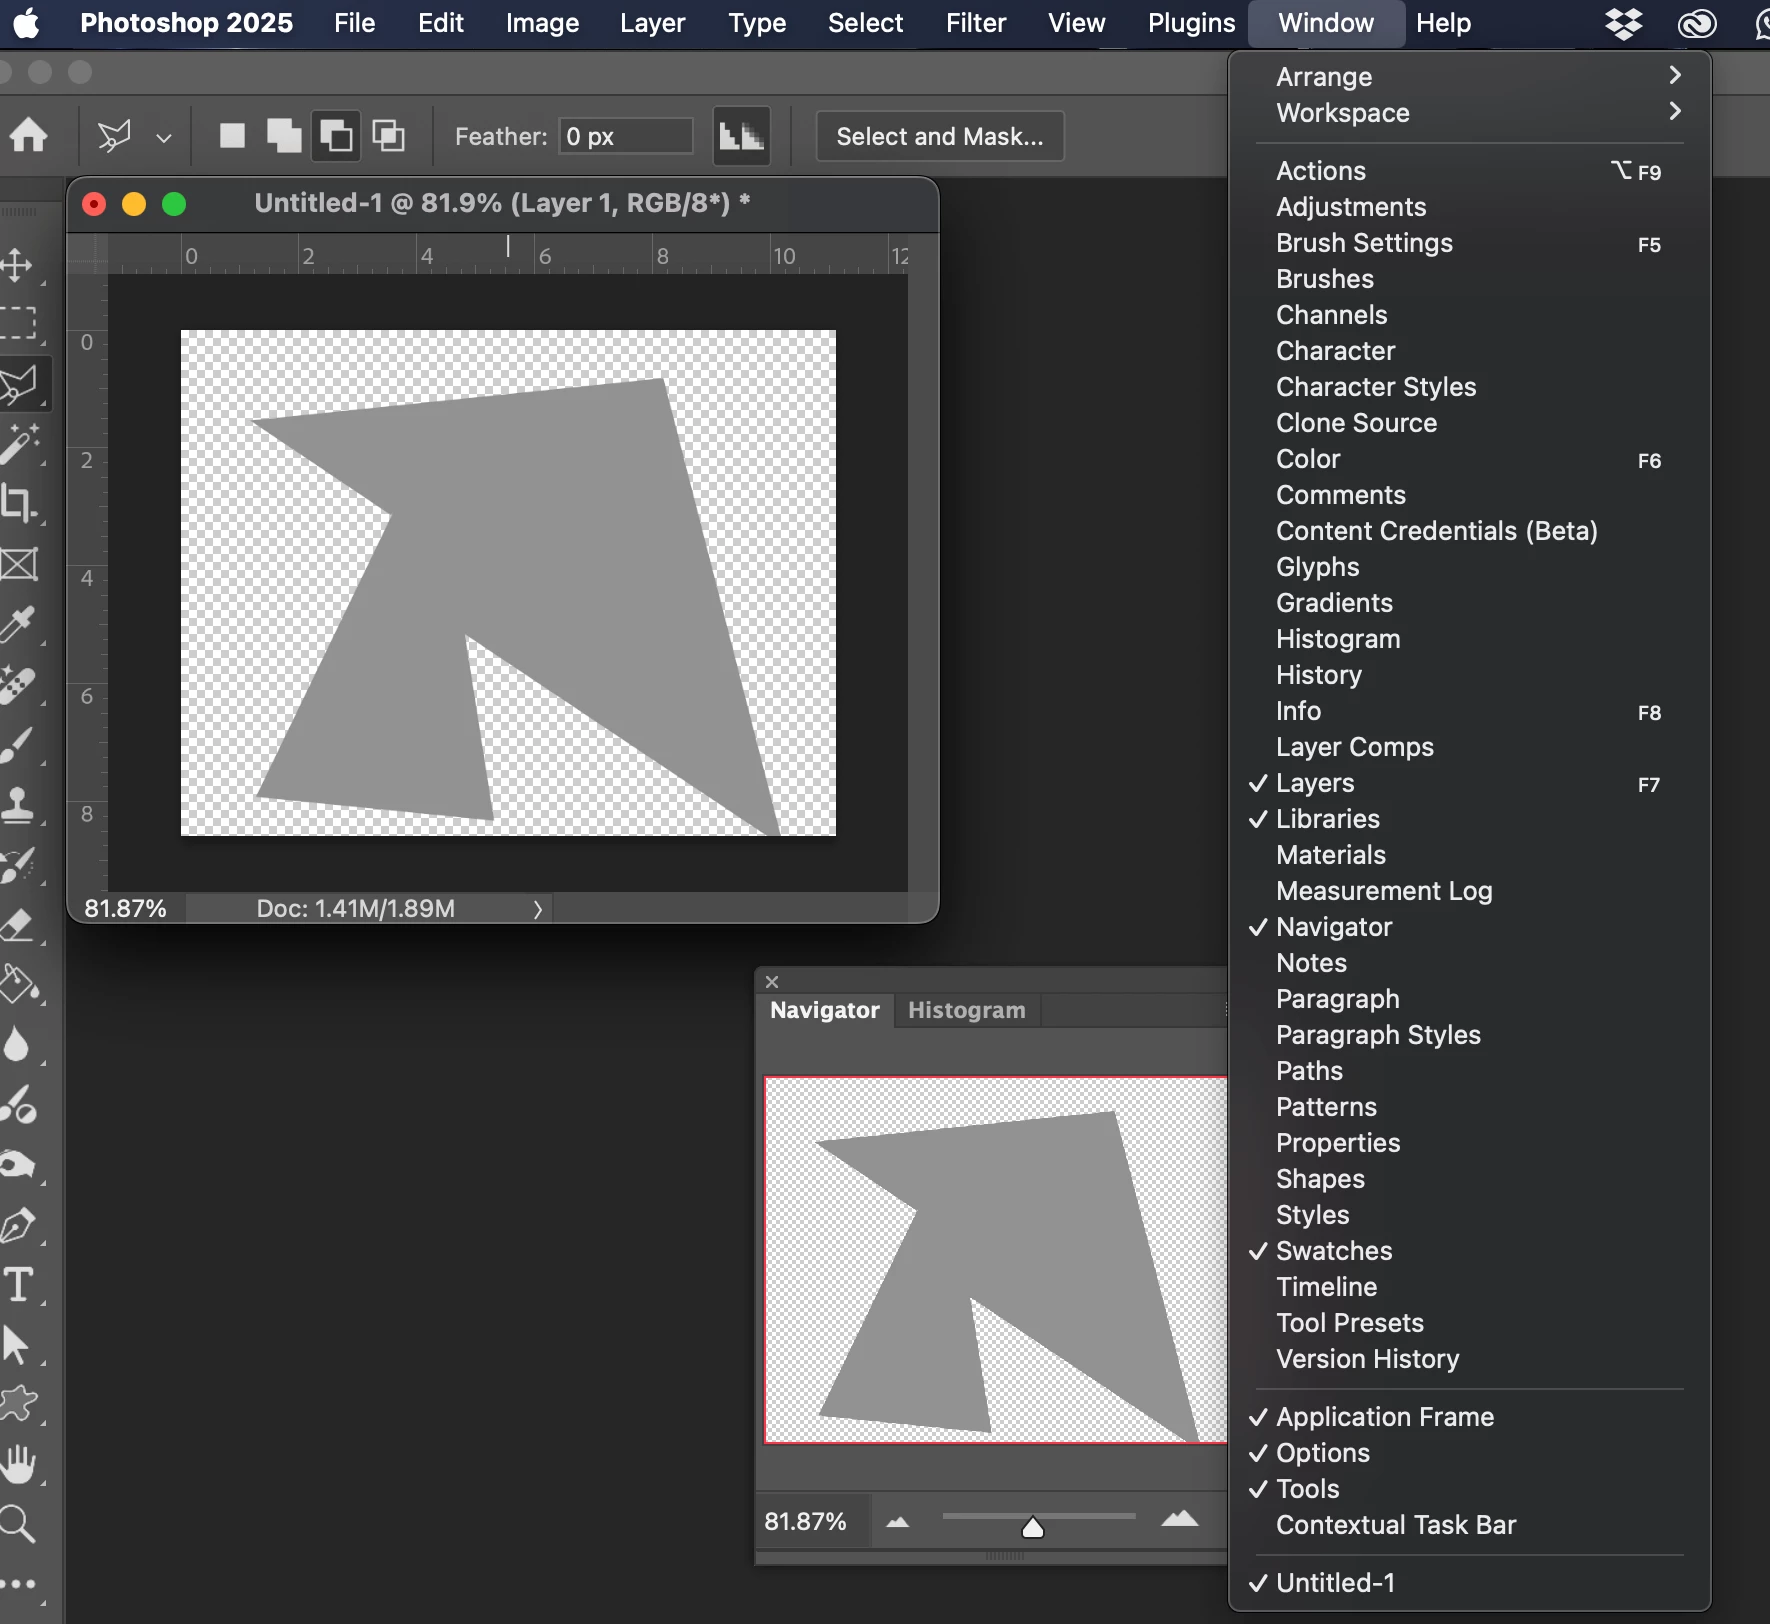Image resolution: width=1770 pixels, height=1624 pixels.
Task: Click the Navigator zoom in mountain icon
Action: tap(1180, 1520)
